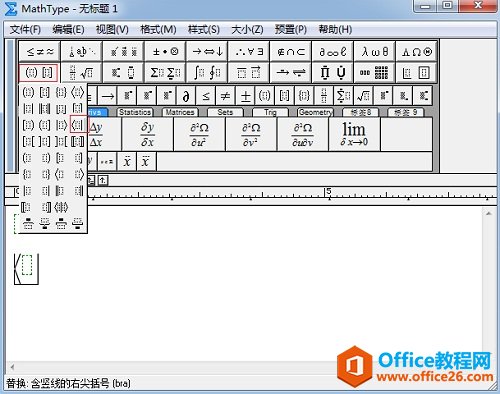500x394 pixels.
Task: Select the ket template |□⟩ in palette
Action: tap(61, 125)
